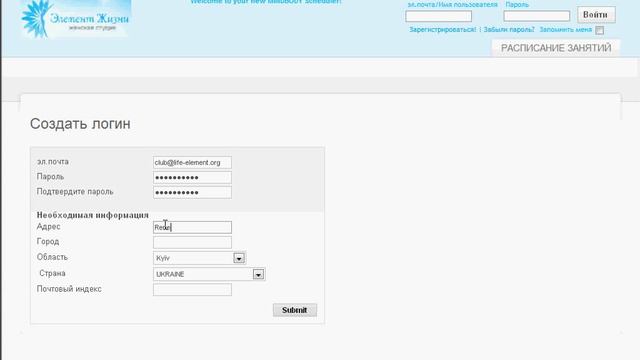Image resolution: width=640 pixels, height=360 pixels.
Task: Open the Область dropdown showing Kyiv
Action: point(199,258)
